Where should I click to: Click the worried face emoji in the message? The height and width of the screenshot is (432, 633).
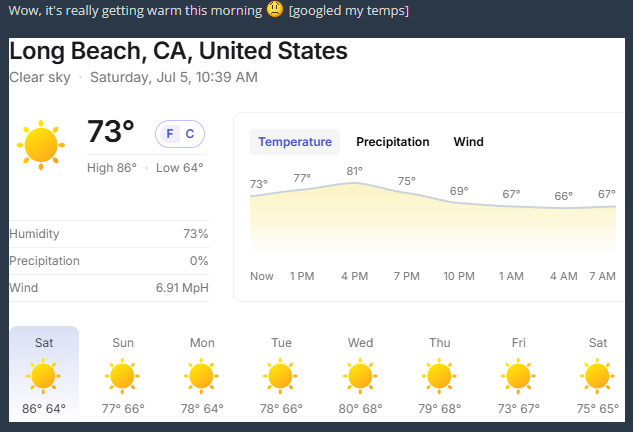(x=275, y=9)
